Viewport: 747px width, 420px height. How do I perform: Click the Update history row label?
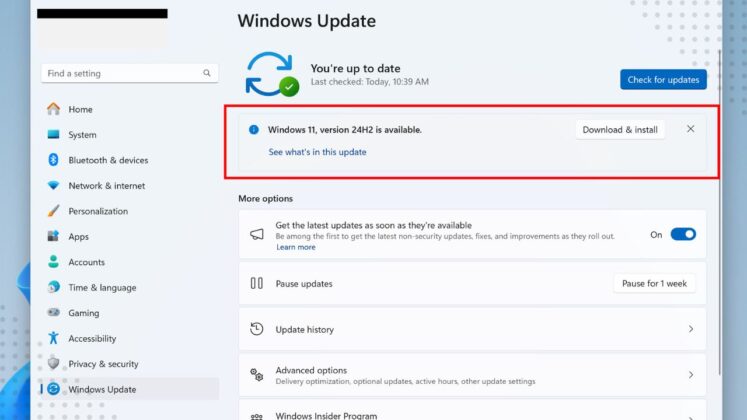pos(304,330)
